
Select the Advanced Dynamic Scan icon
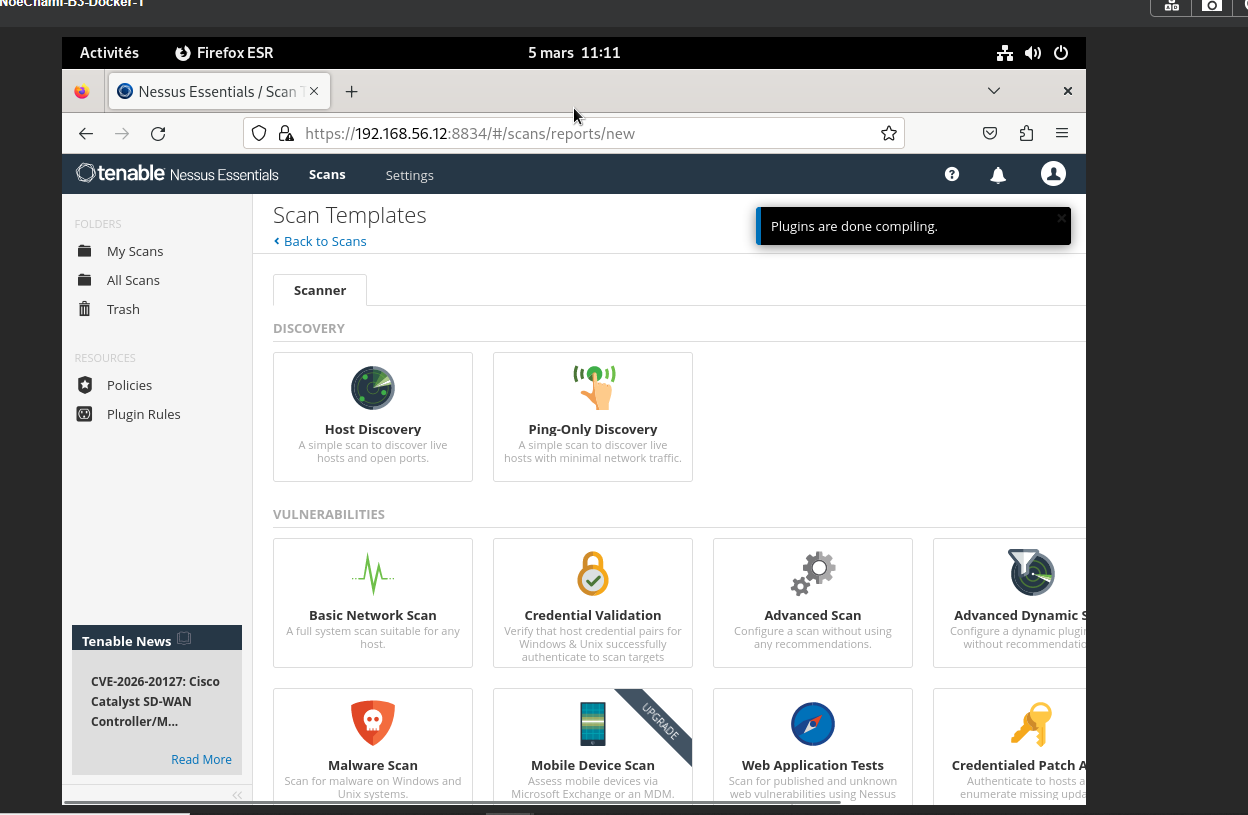click(1031, 573)
